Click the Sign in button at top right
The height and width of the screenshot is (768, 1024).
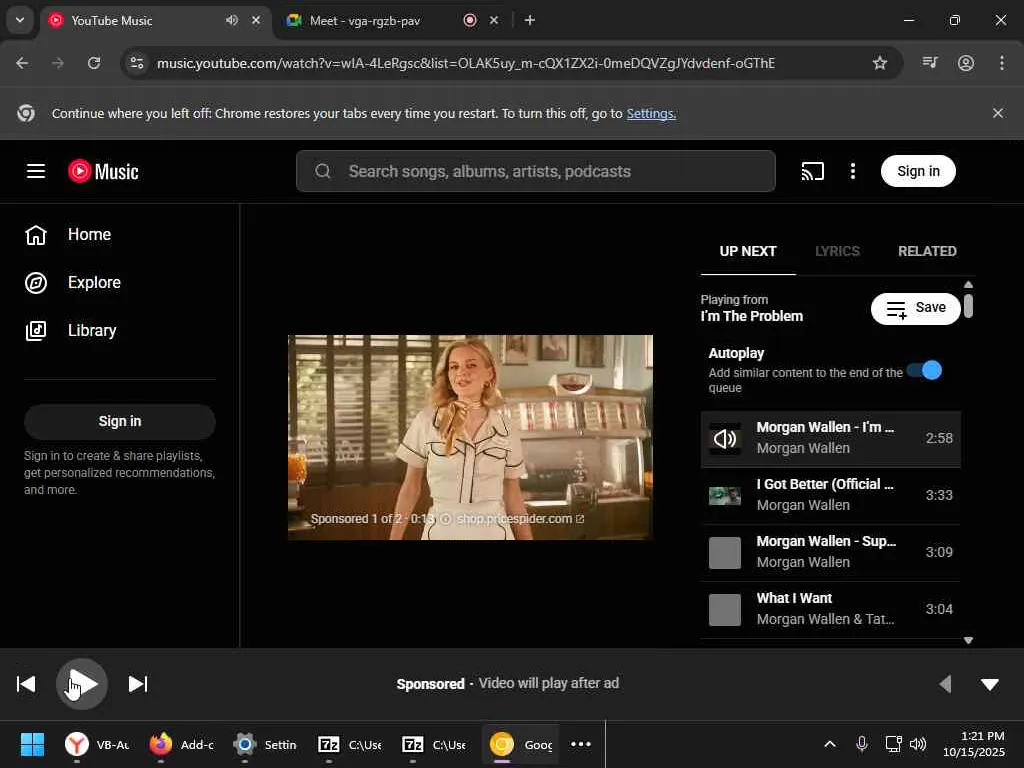coord(917,171)
